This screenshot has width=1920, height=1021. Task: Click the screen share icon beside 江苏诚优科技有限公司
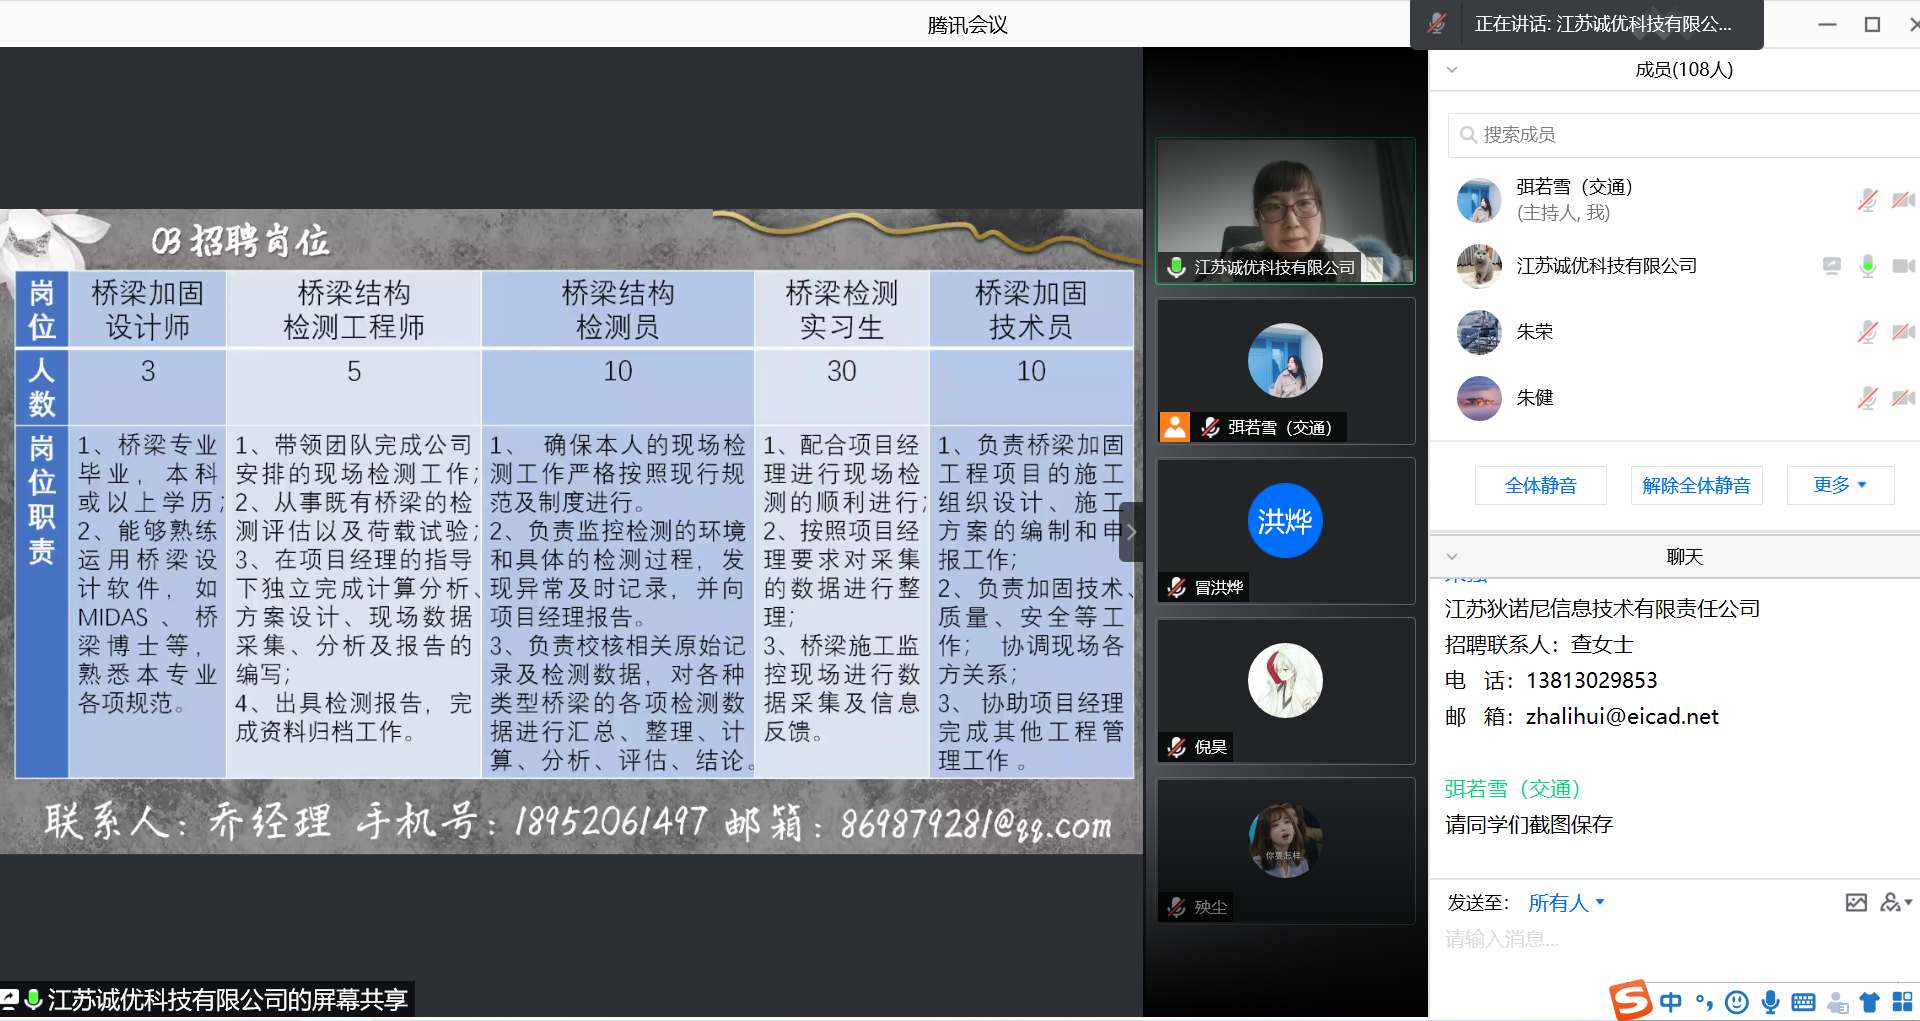point(1831,266)
